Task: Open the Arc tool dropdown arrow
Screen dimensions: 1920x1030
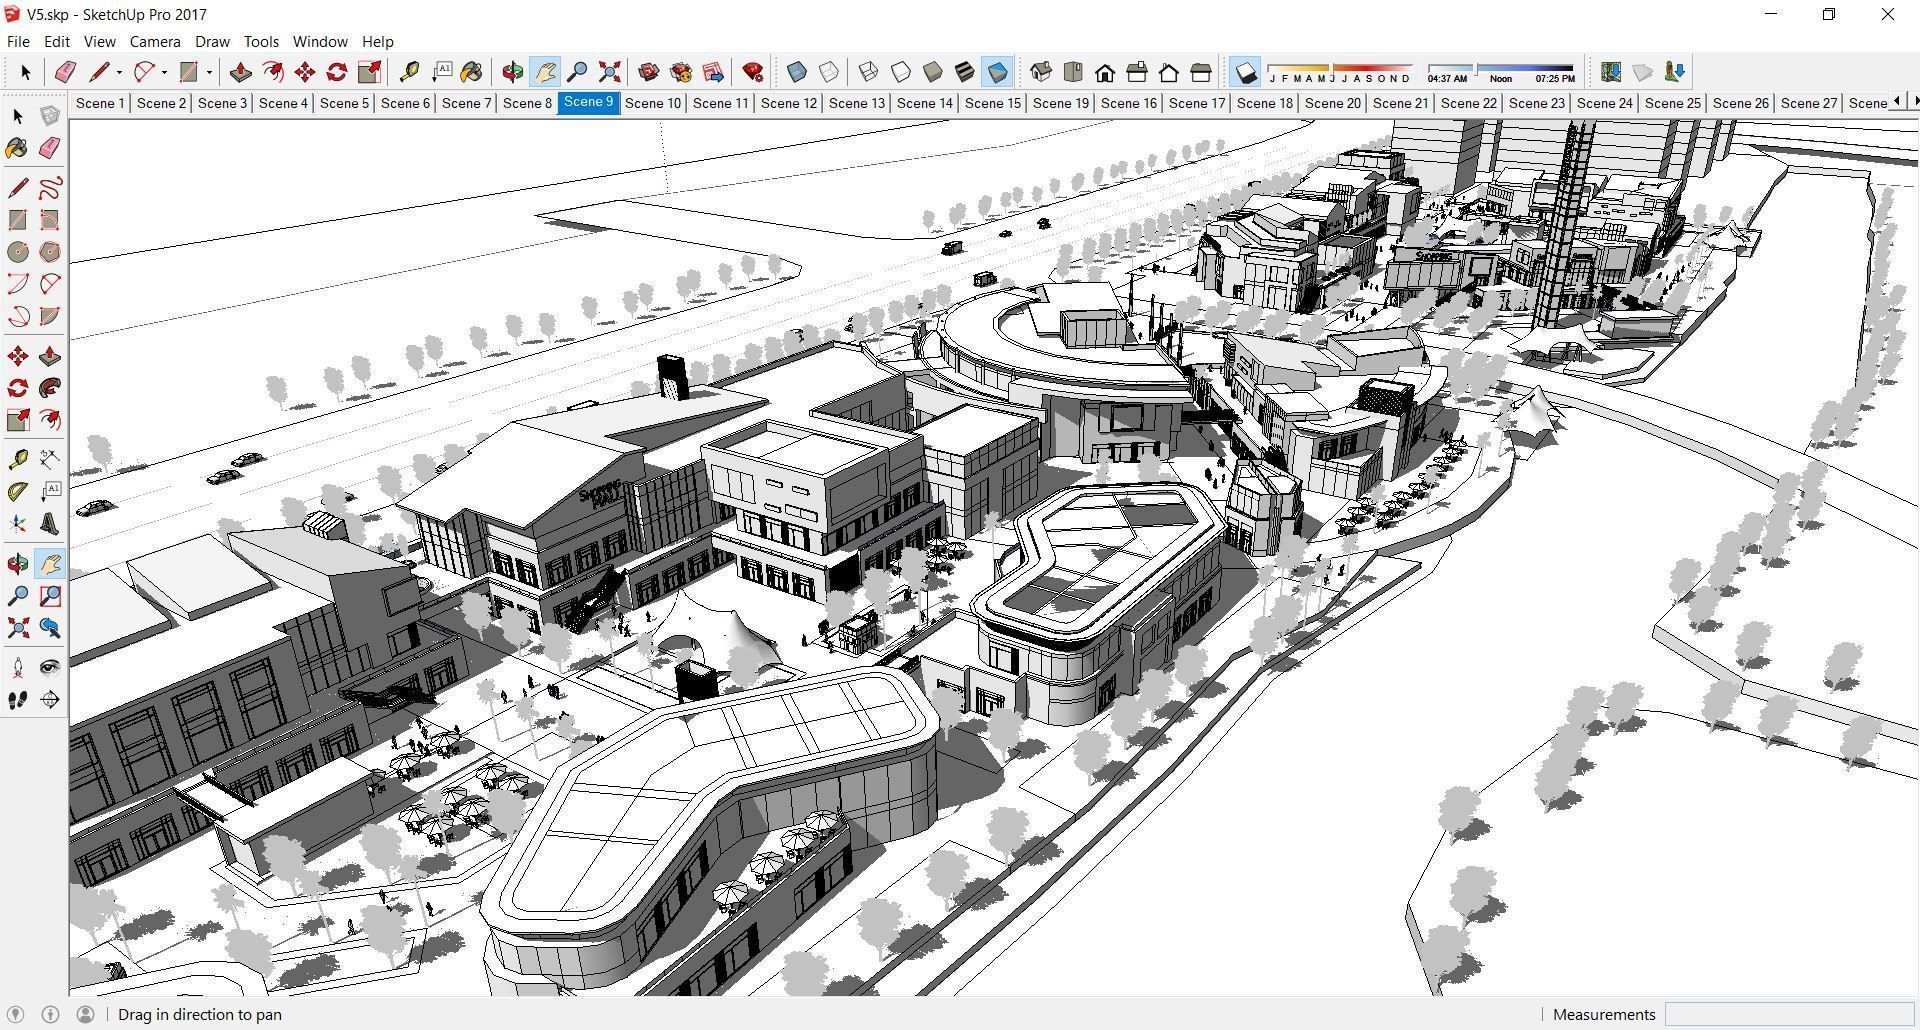Action: coord(164,72)
